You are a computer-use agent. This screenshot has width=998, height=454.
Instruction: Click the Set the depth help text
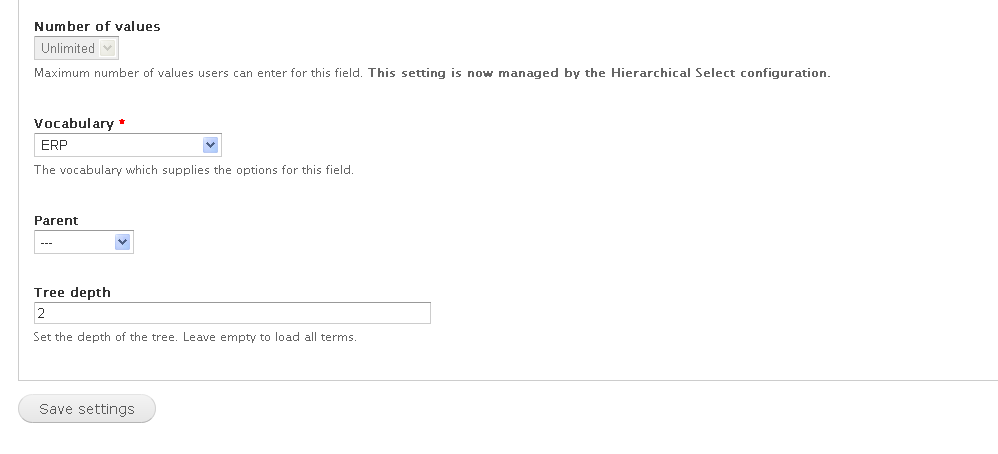tap(195, 337)
